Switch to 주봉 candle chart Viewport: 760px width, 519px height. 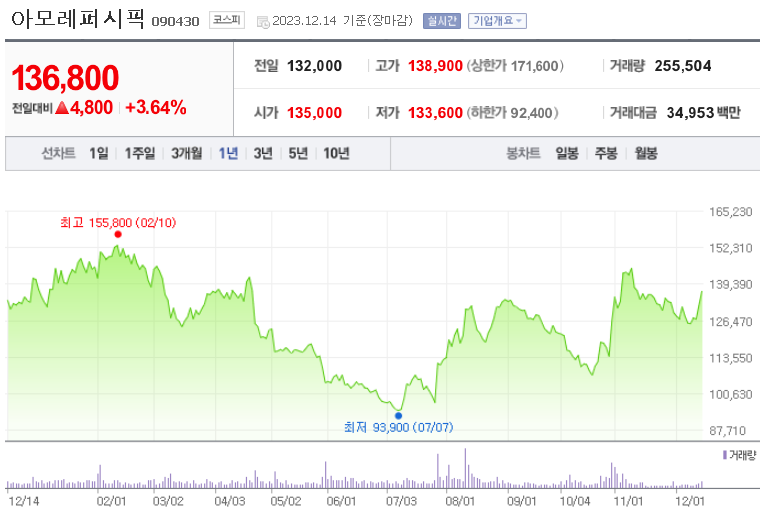point(606,154)
